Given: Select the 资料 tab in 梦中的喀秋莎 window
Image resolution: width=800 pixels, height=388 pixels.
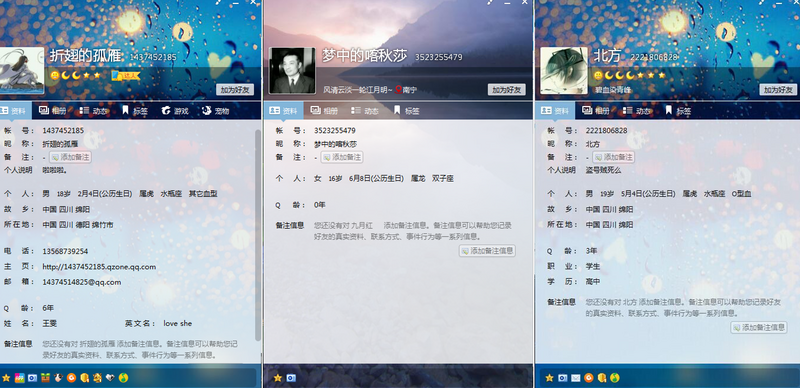Looking at the screenshot, I should click(284, 110).
